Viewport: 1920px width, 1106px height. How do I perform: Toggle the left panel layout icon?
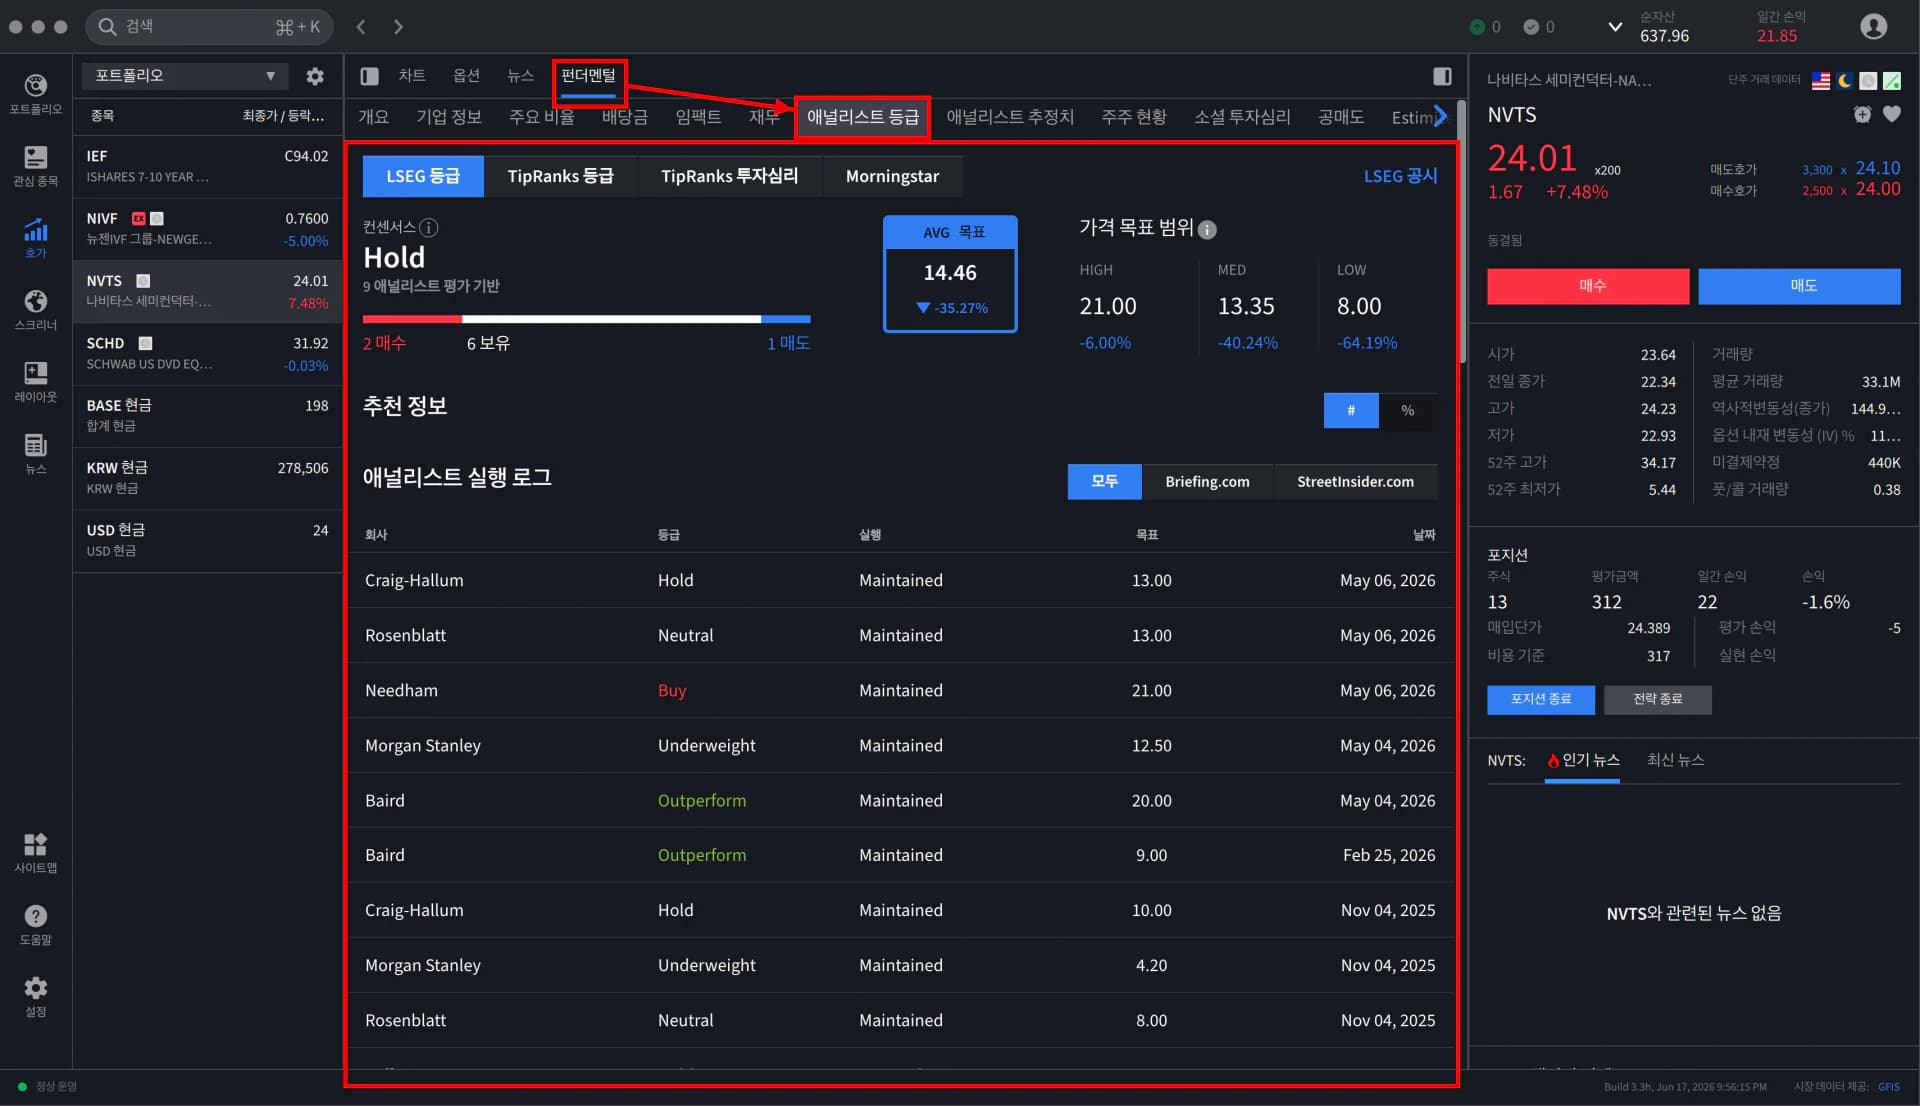pos(369,76)
